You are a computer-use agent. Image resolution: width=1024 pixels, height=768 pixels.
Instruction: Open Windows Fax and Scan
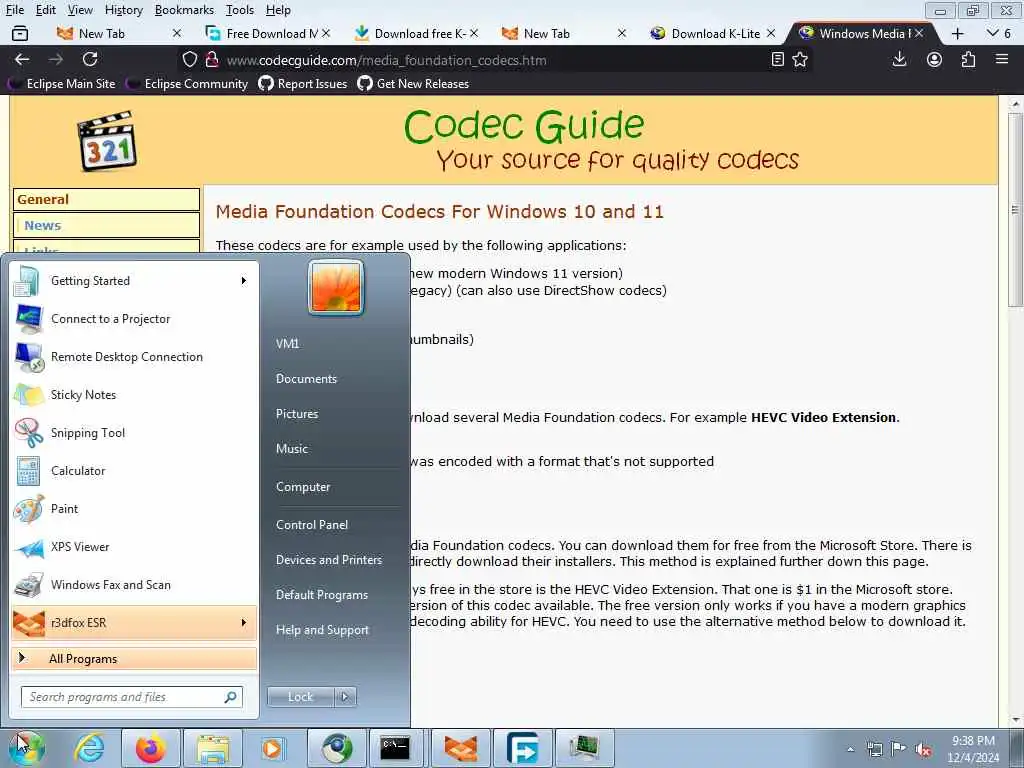(x=135, y=584)
